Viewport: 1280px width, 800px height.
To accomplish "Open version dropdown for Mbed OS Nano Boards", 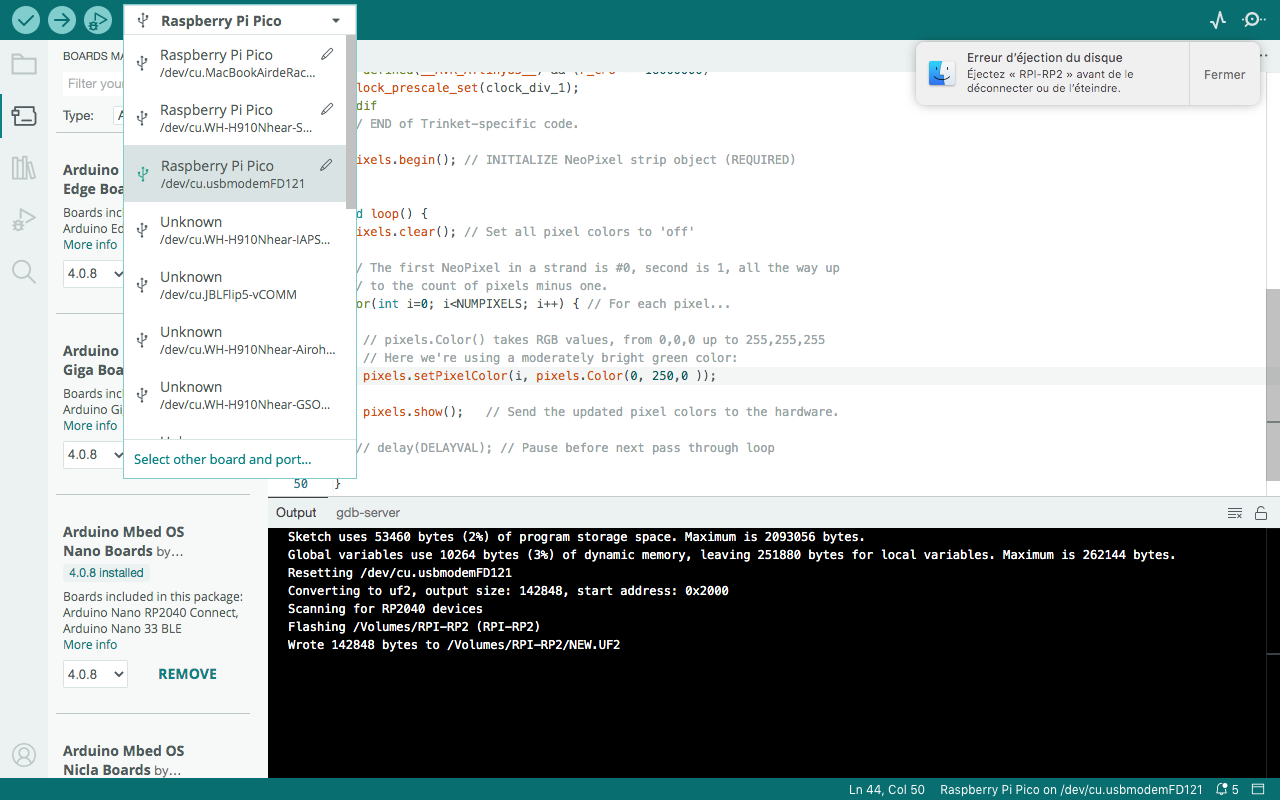I will [x=95, y=674].
